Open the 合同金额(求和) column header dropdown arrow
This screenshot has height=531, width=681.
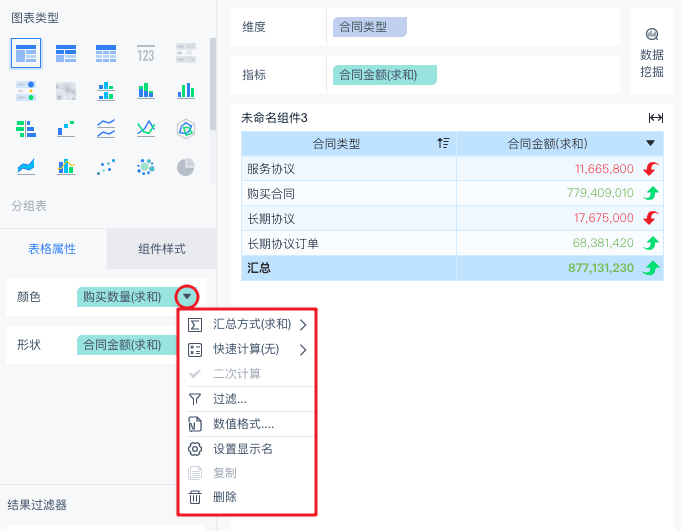pyautogui.click(x=650, y=143)
